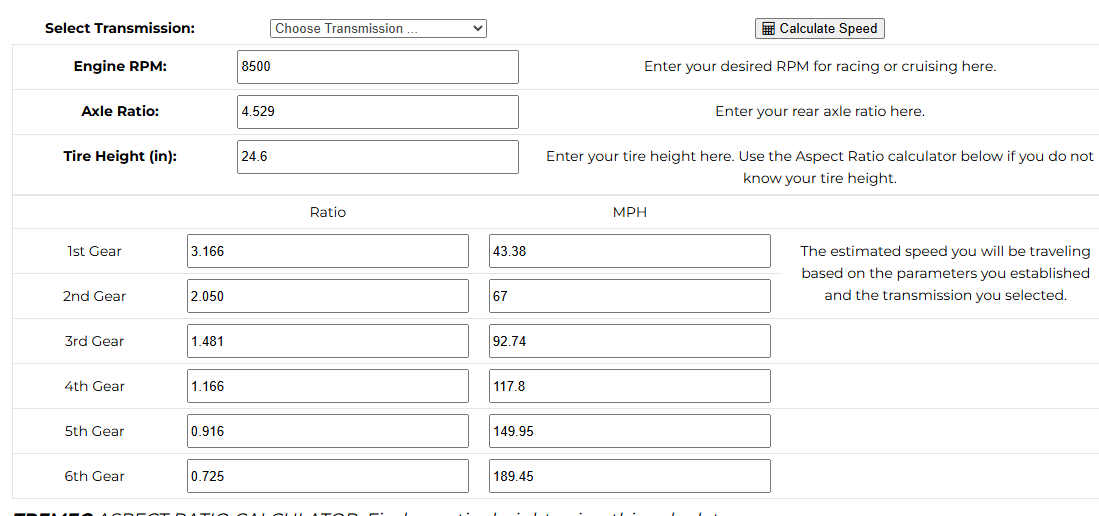Select the 2nd Gear ratio field

click(x=327, y=297)
